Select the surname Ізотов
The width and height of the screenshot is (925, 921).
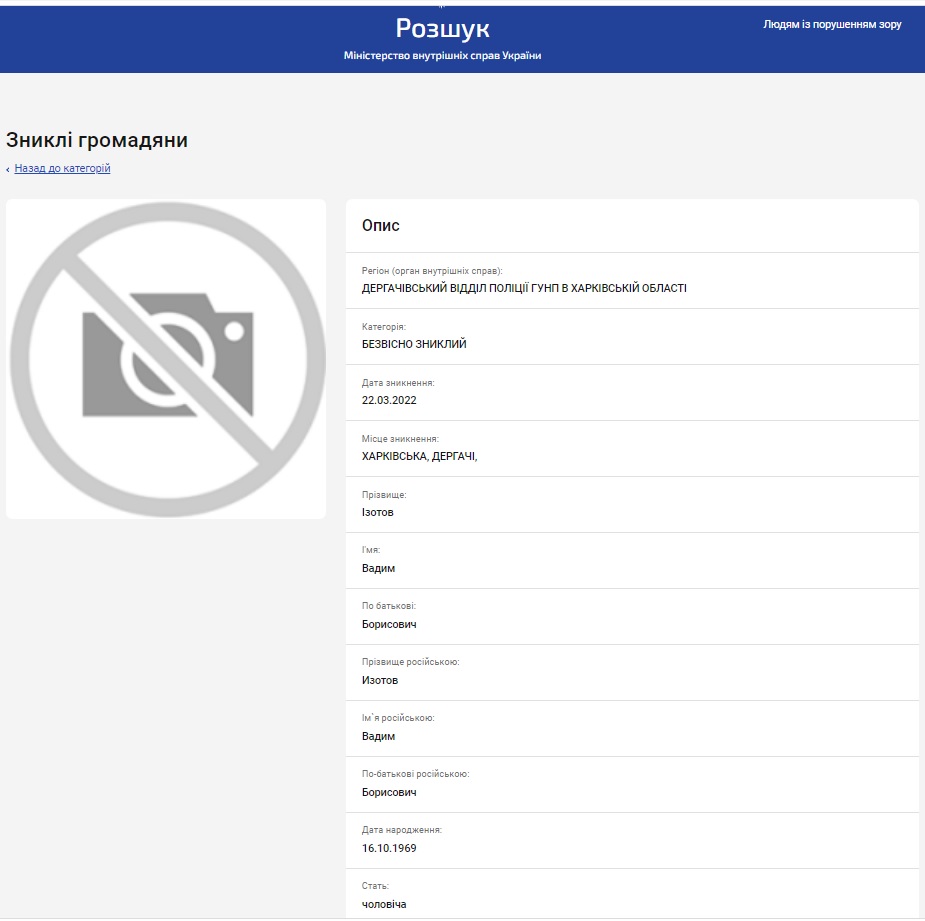point(379,512)
